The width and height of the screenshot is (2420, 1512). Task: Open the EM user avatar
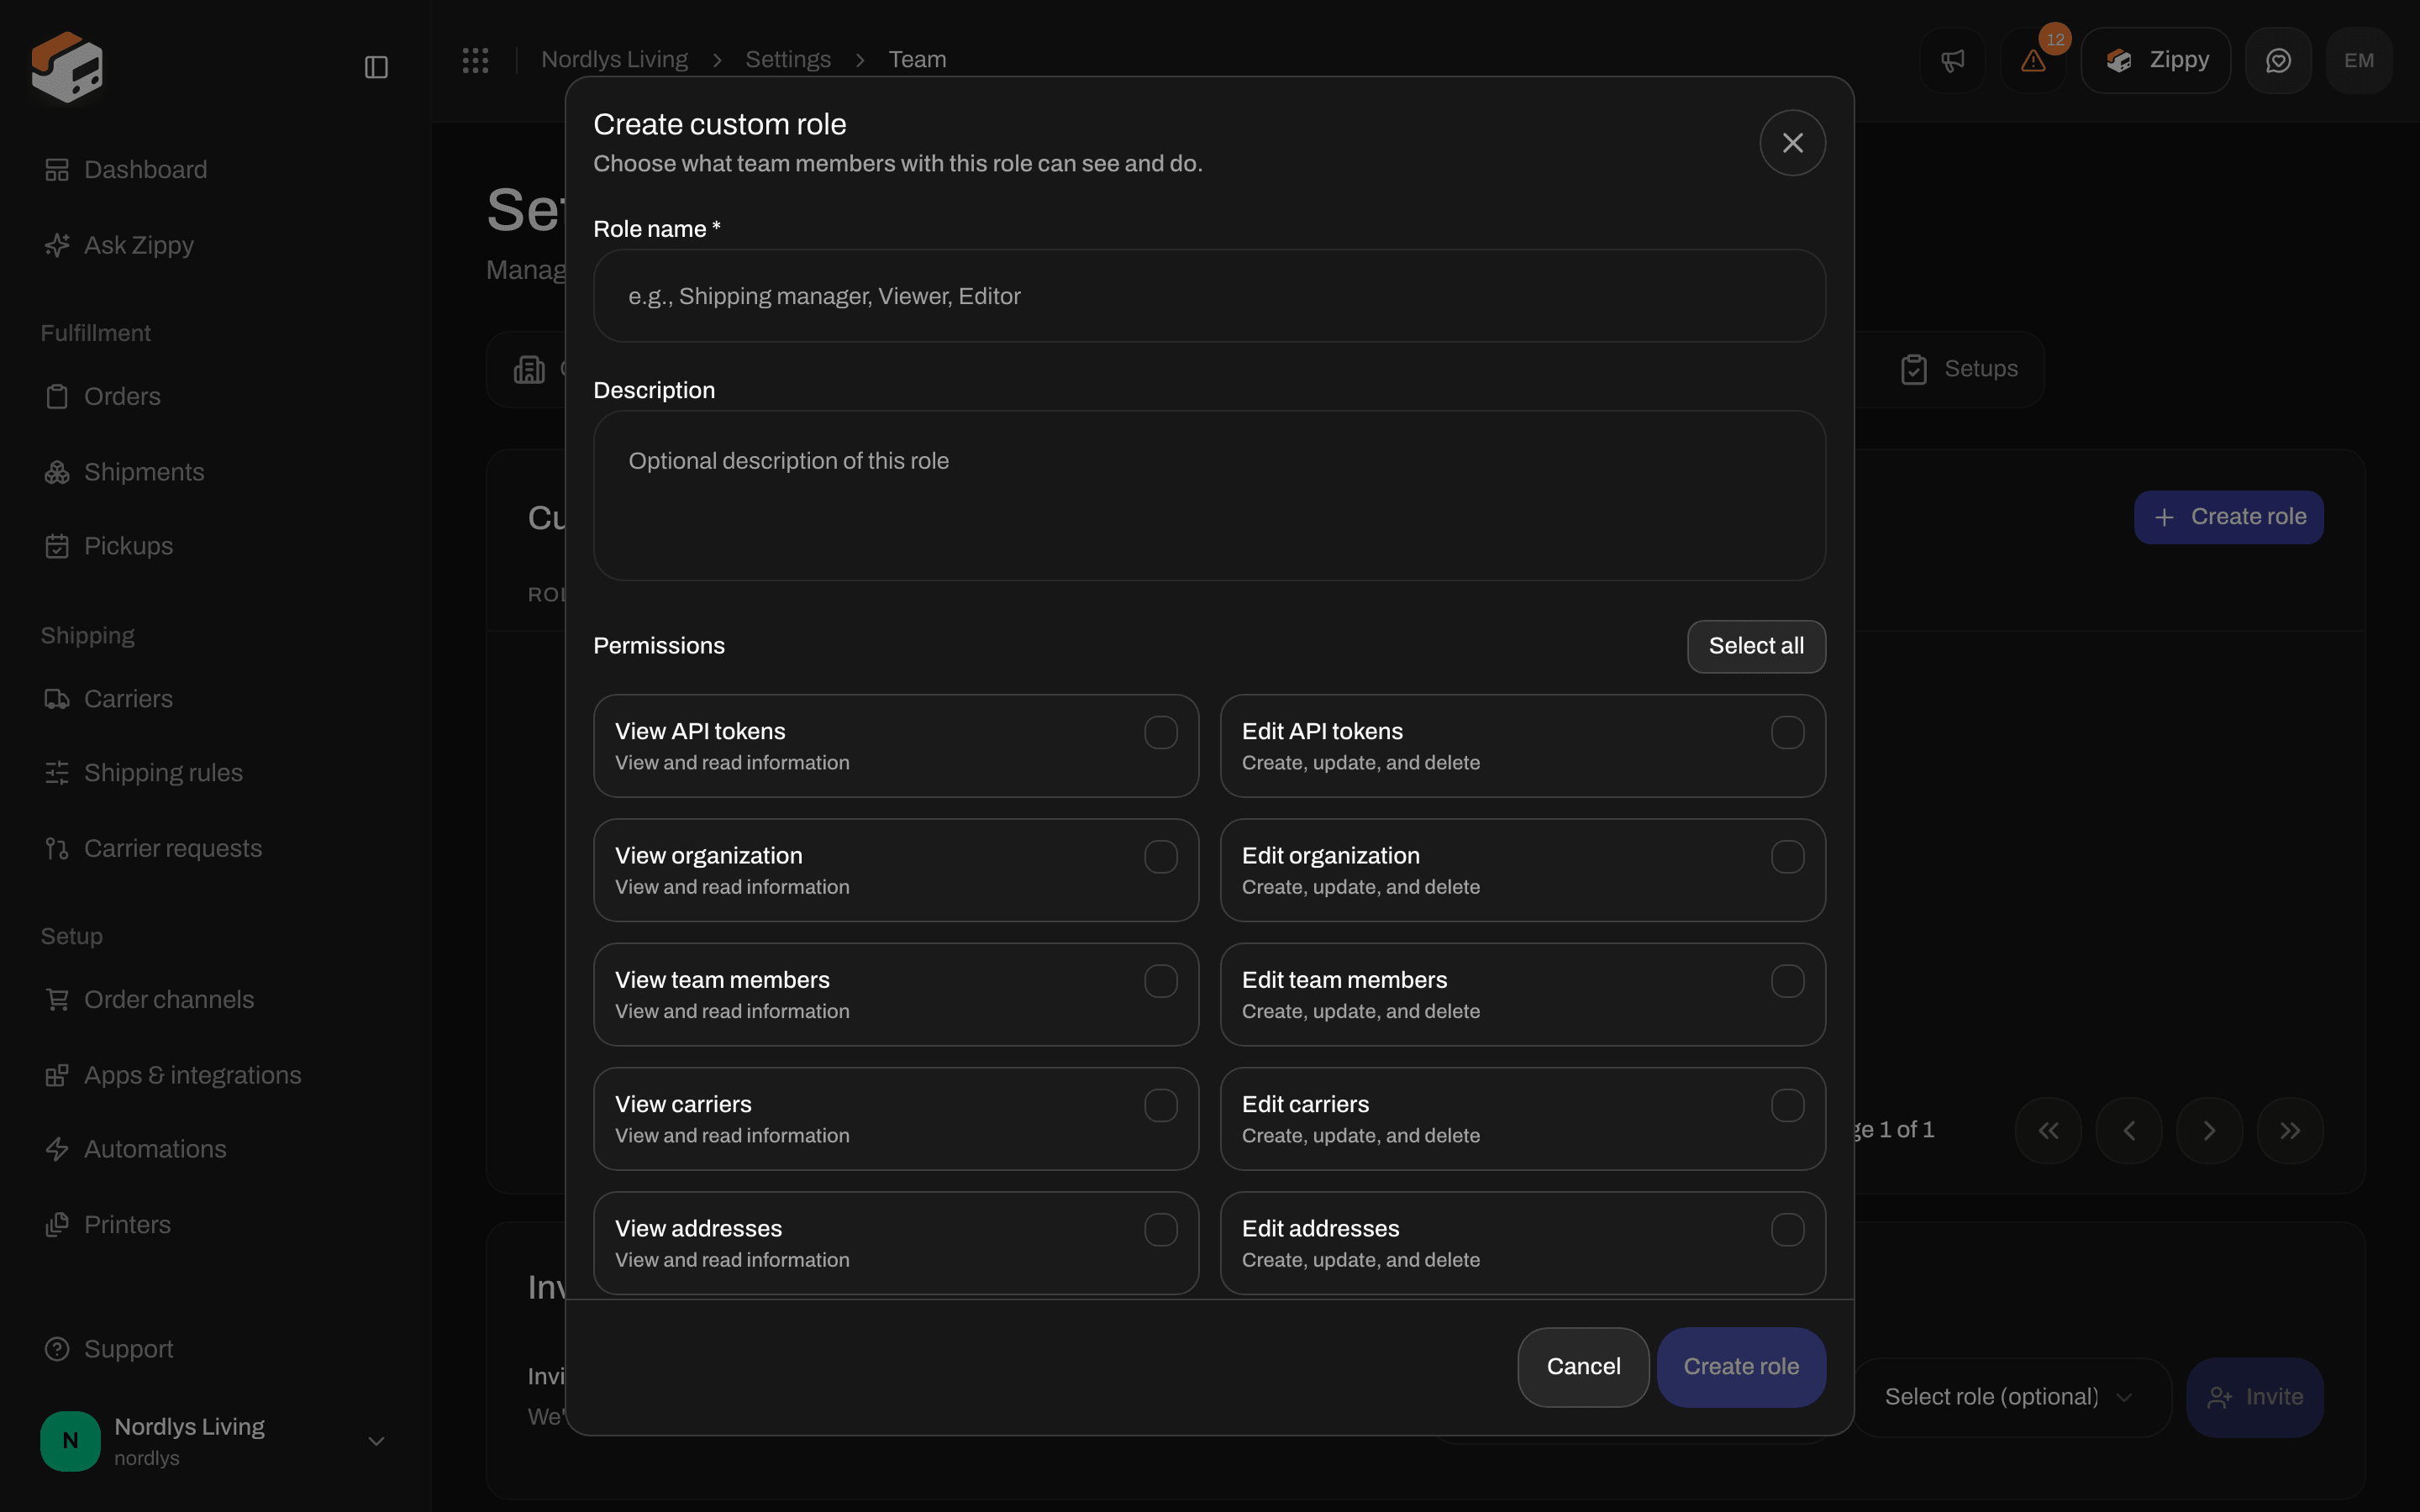click(2359, 60)
